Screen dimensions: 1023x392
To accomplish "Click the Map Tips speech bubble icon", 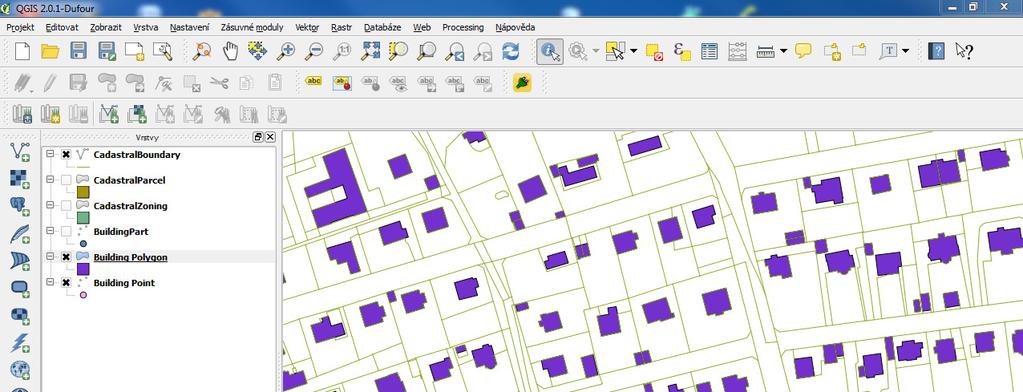I will [803, 51].
